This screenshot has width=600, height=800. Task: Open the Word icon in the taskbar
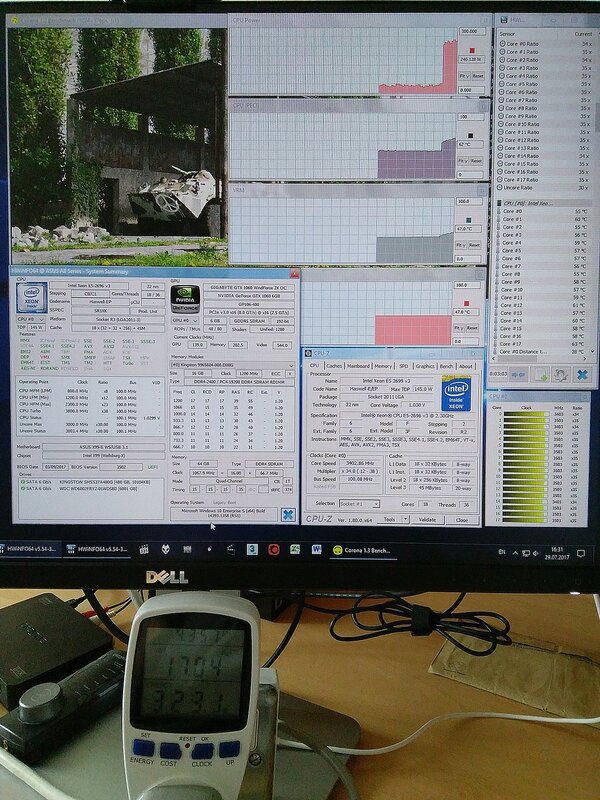pyautogui.click(x=317, y=549)
